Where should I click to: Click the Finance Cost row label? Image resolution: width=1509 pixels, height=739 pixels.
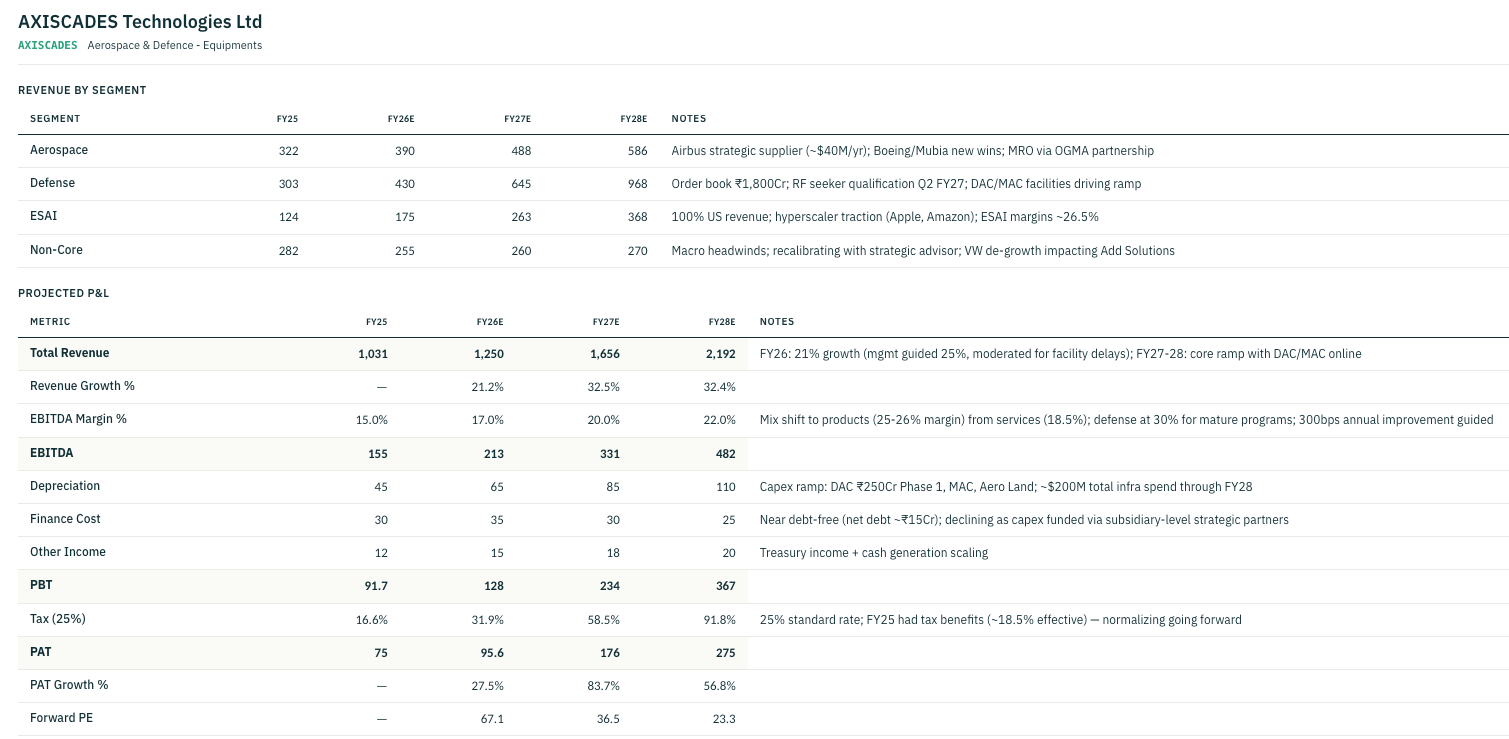coord(65,519)
